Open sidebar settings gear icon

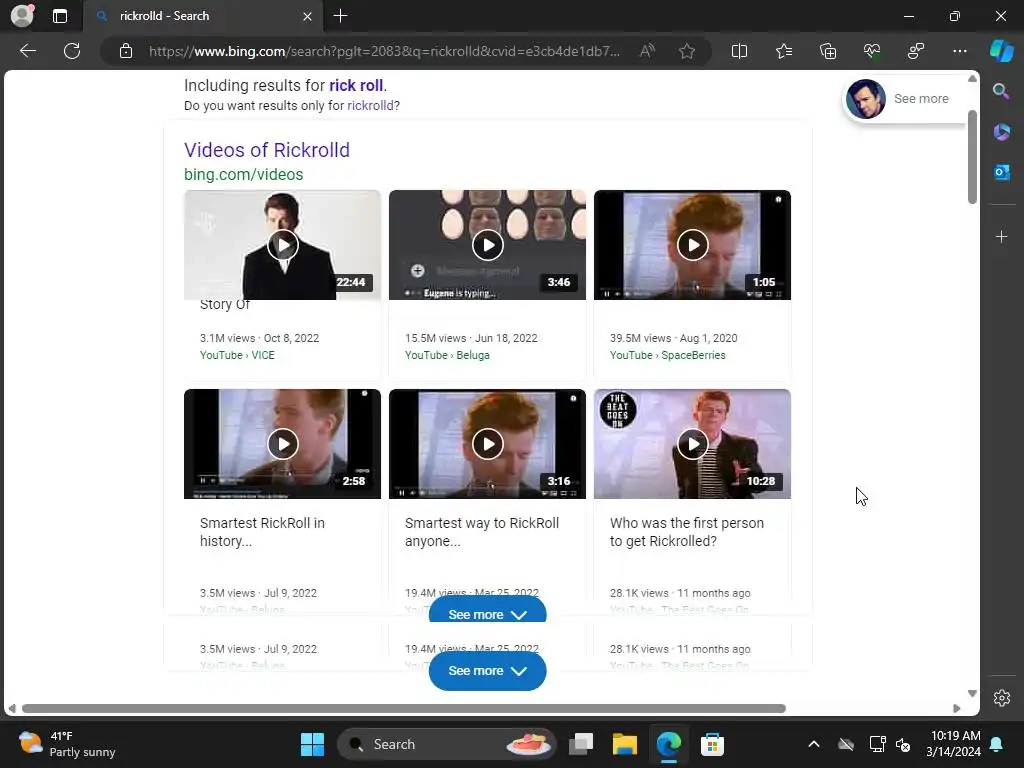pyautogui.click(x=1002, y=697)
